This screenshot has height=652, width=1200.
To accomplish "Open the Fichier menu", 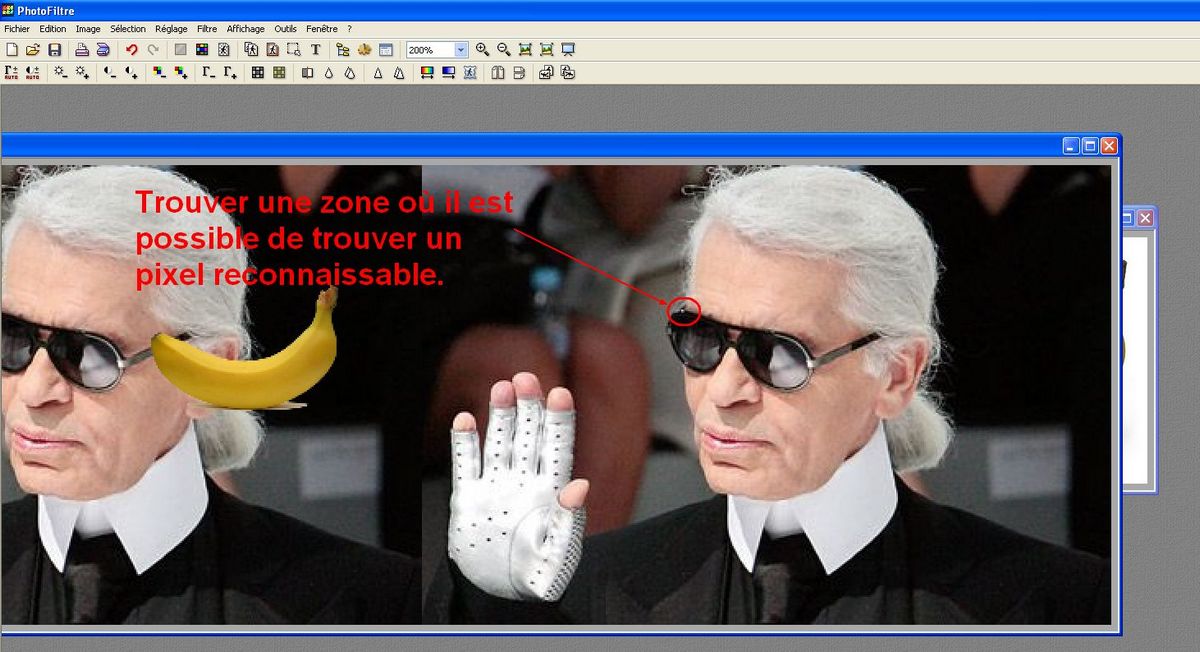I will tap(17, 29).
